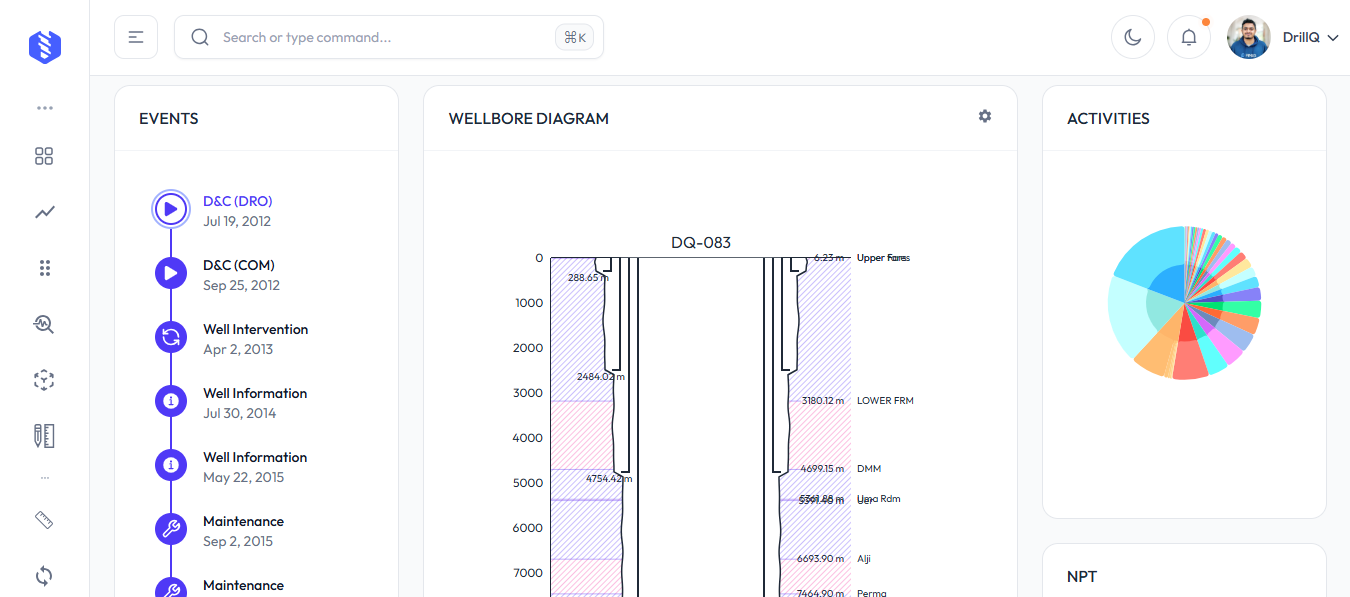Image resolution: width=1350 pixels, height=597 pixels.
Task: Click the 'DMM' formation label
Action: click(869, 469)
